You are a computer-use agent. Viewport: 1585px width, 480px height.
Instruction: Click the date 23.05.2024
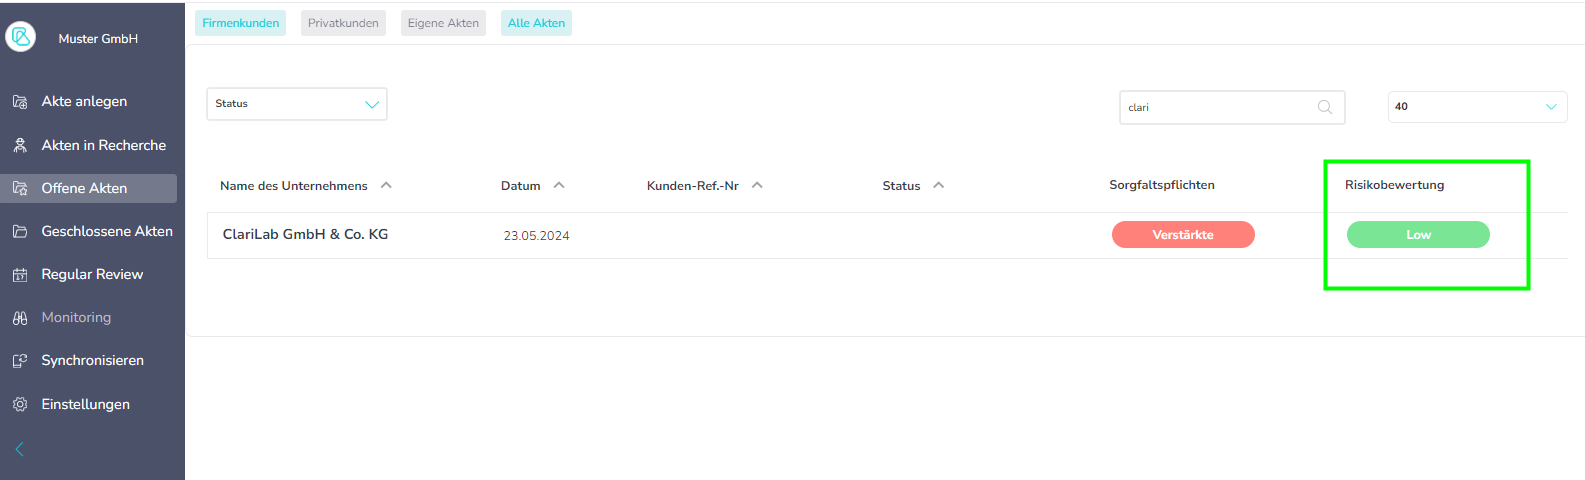point(536,236)
